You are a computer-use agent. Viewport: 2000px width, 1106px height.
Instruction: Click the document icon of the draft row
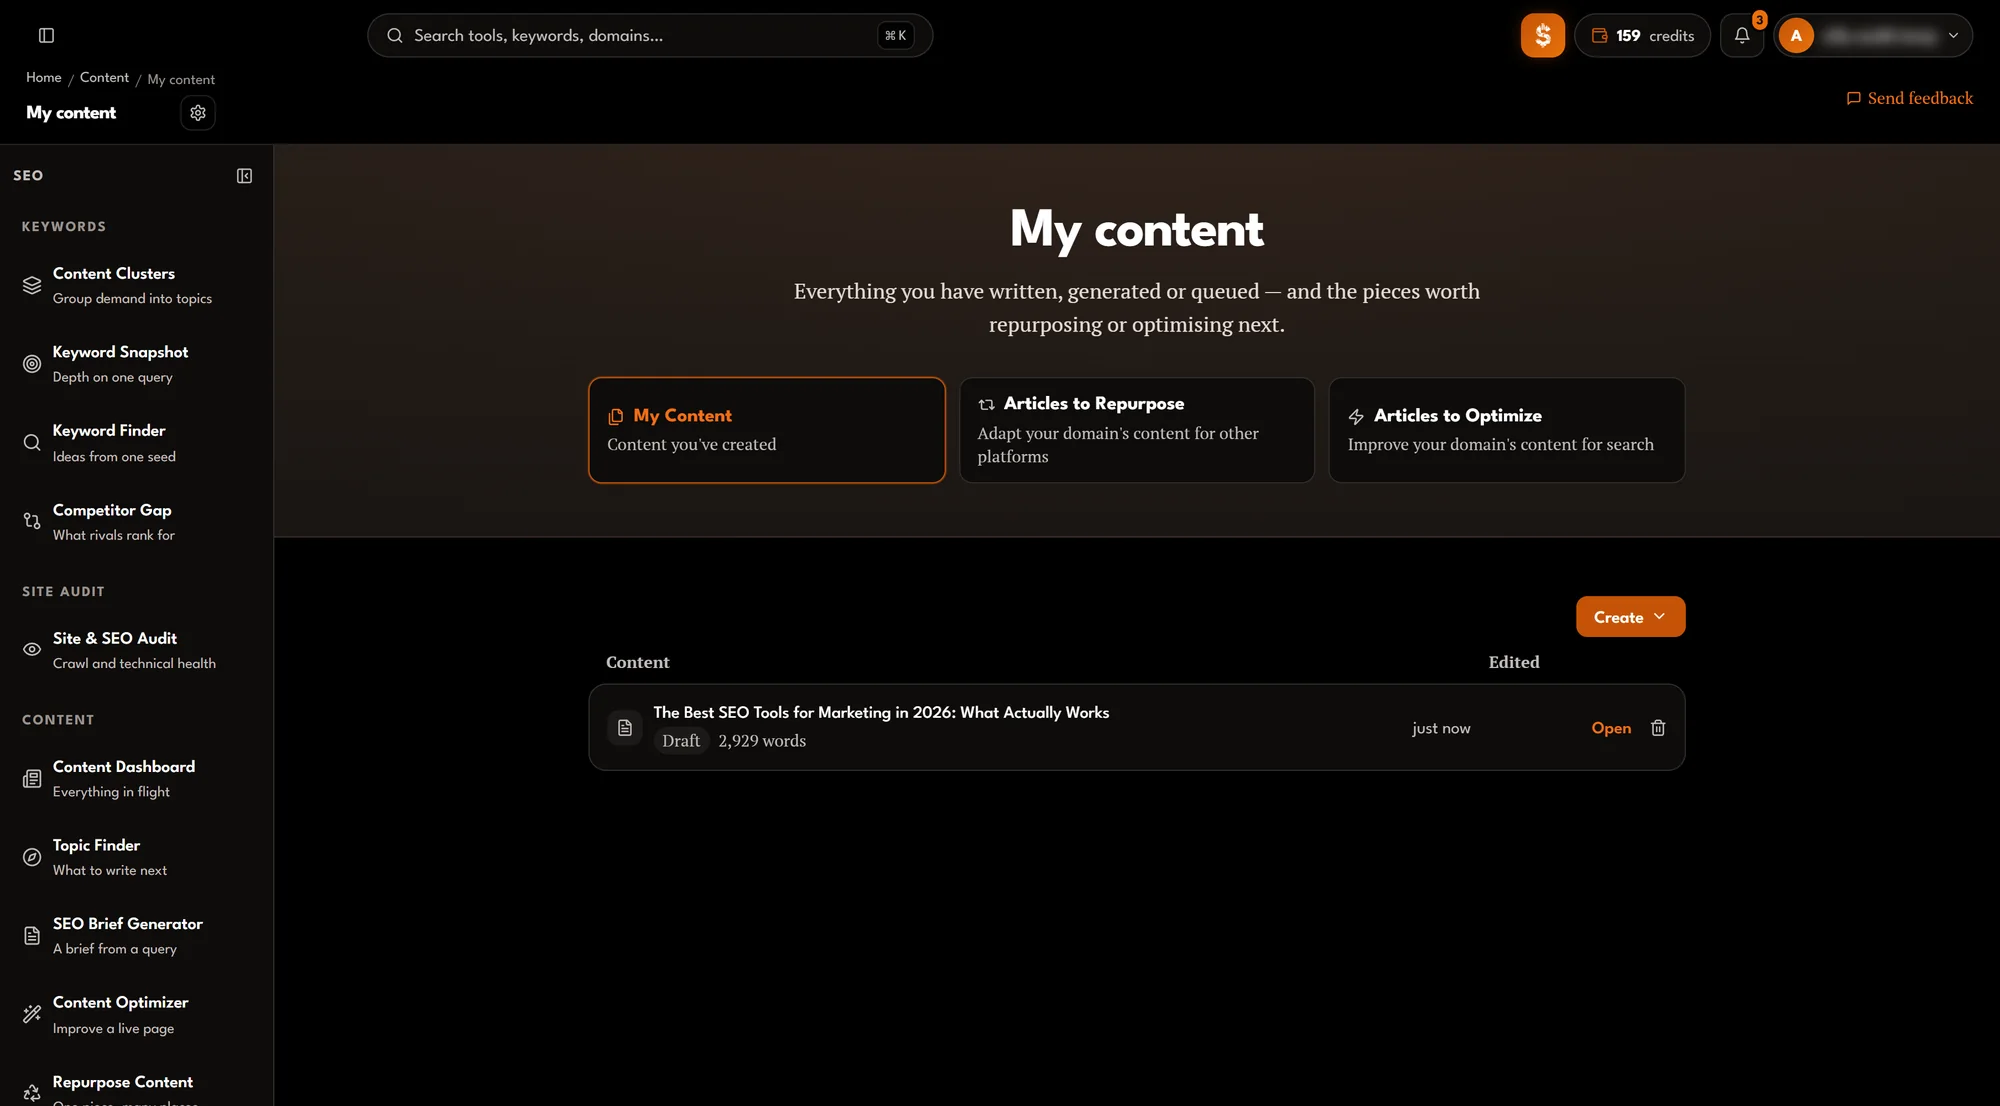pos(625,728)
